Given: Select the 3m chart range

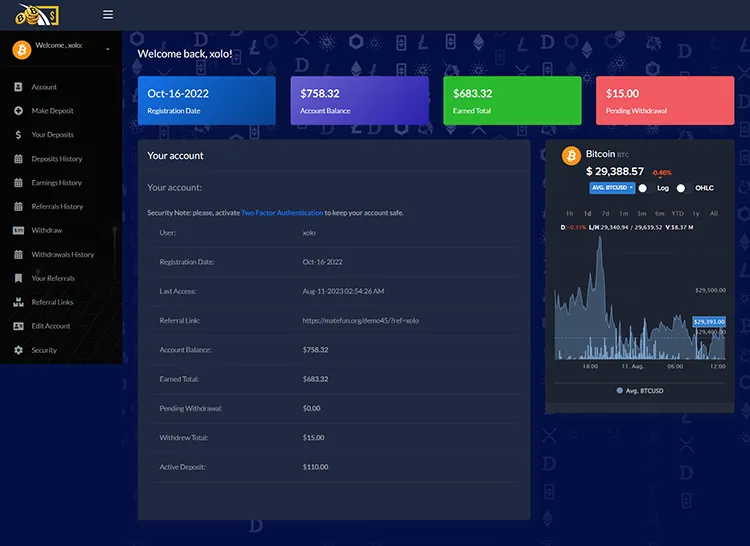Looking at the screenshot, I should [642, 213].
